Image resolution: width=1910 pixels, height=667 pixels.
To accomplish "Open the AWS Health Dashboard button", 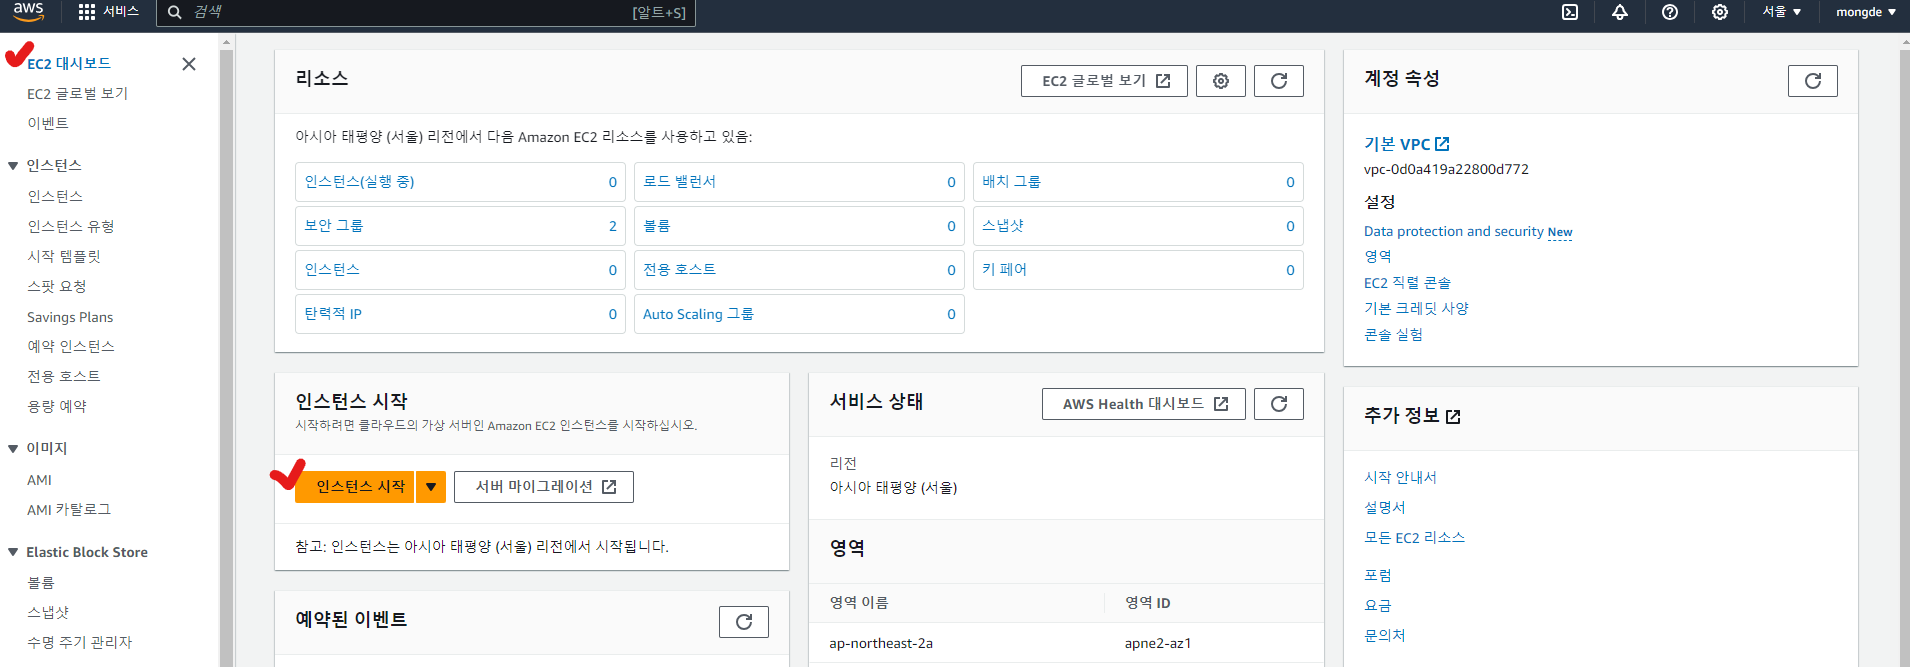I will (x=1143, y=404).
